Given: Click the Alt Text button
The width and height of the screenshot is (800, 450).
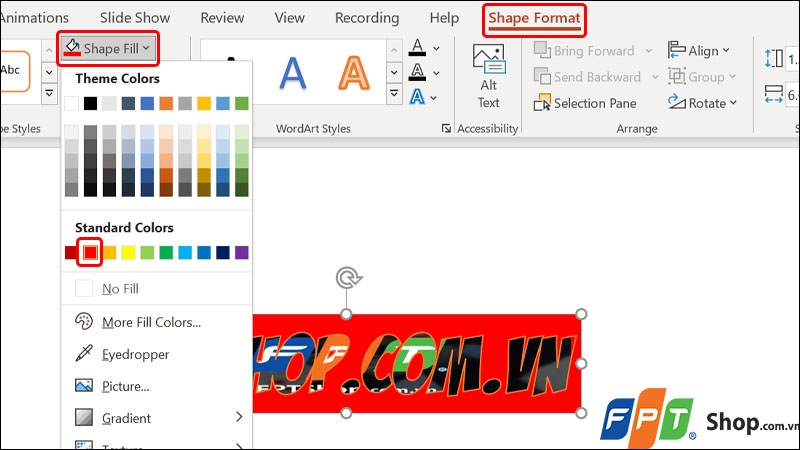Looking at the screenshot, I should (x=488, y=76).
